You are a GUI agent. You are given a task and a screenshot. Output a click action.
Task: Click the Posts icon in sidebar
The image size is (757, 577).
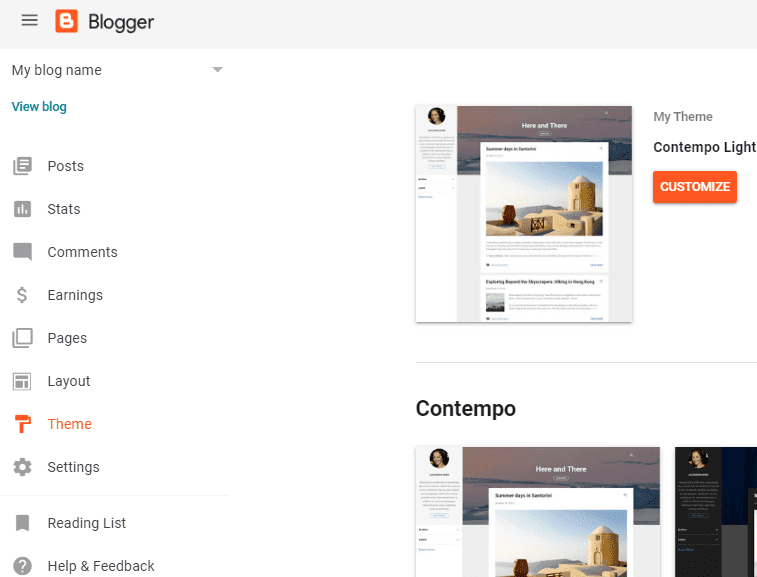coord(22,166)
